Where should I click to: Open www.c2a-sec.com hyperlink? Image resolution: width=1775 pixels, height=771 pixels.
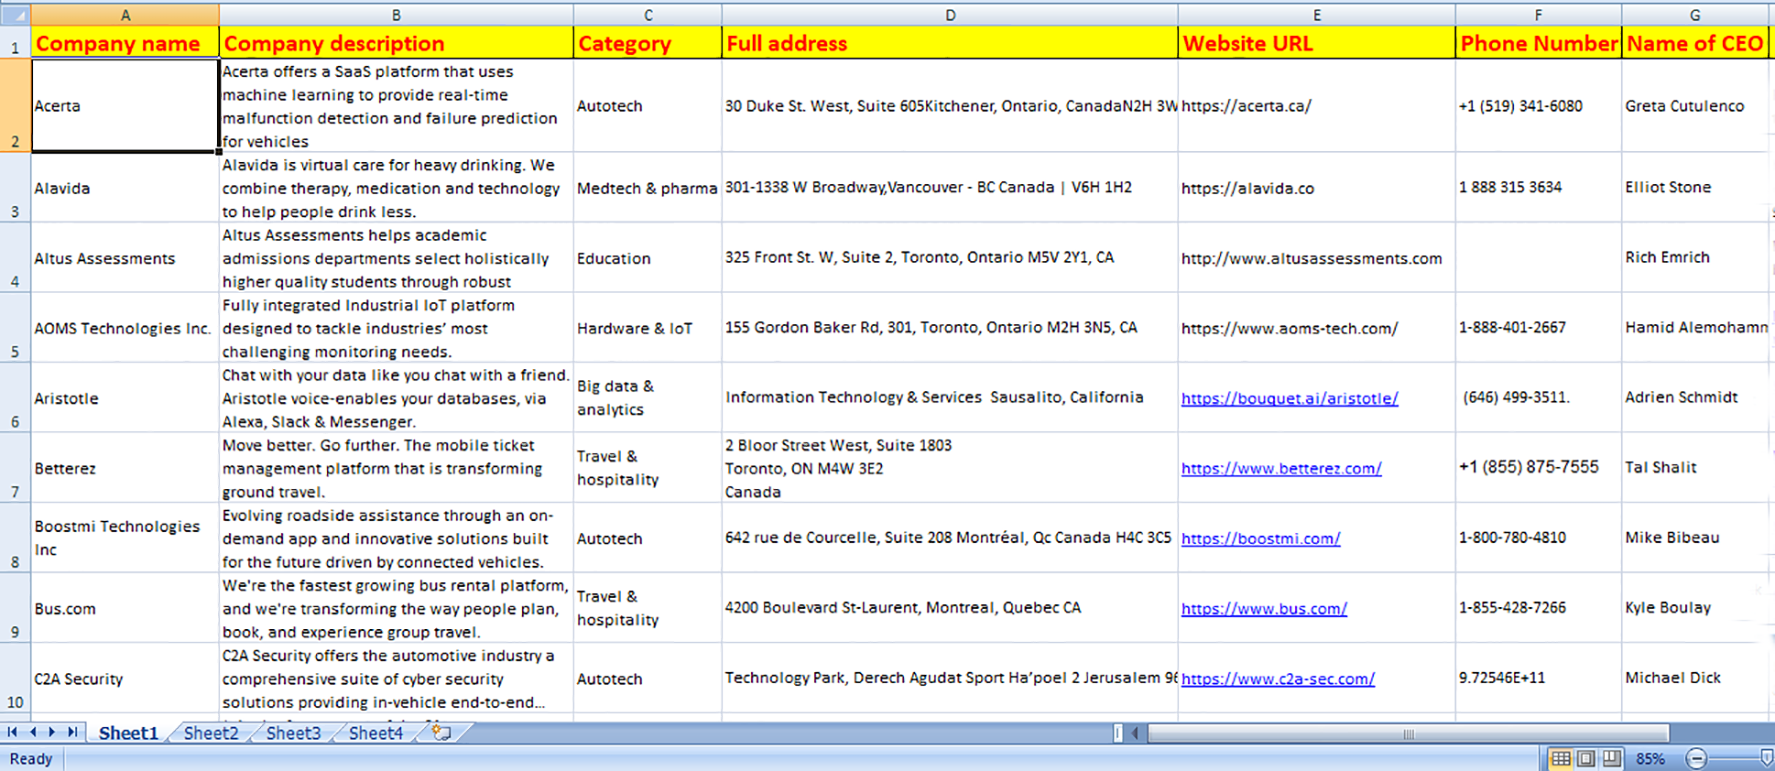pyautogui.click(x=1278, y=678)
